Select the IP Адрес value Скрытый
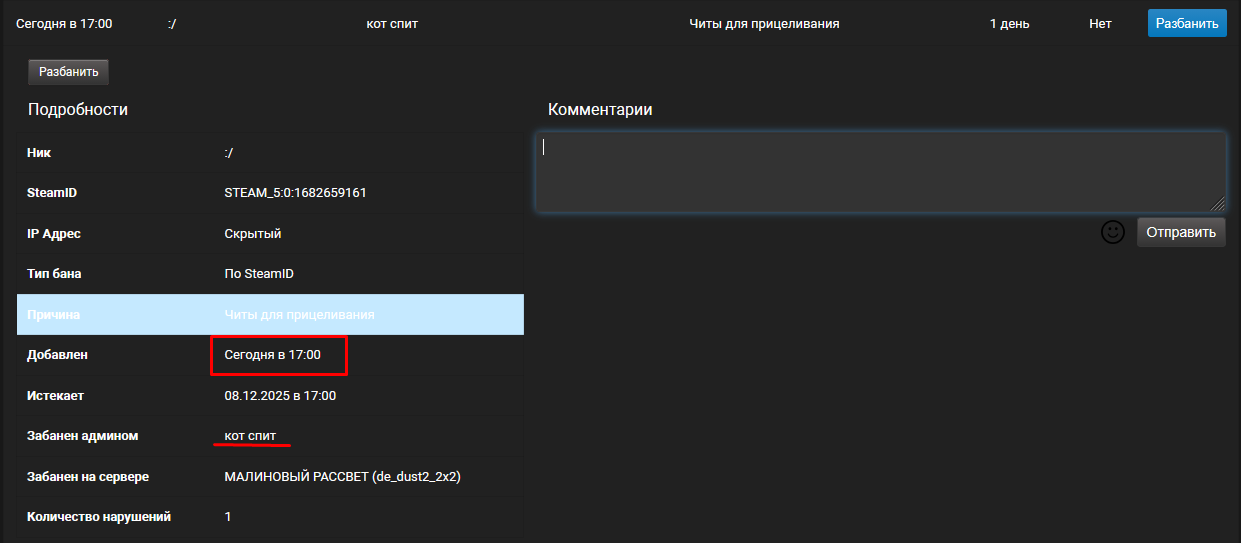The width and height of the screenshot is (1241, 543). pos(252,233)
